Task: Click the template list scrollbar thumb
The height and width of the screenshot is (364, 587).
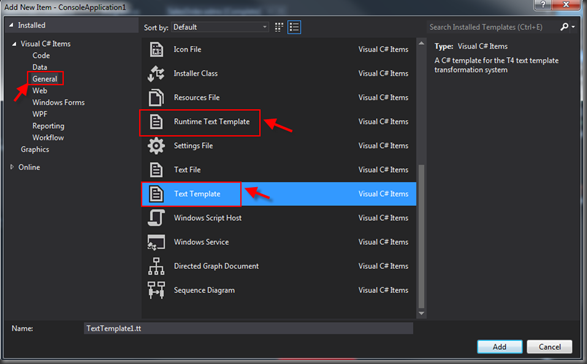Action: tap(422, 236)
